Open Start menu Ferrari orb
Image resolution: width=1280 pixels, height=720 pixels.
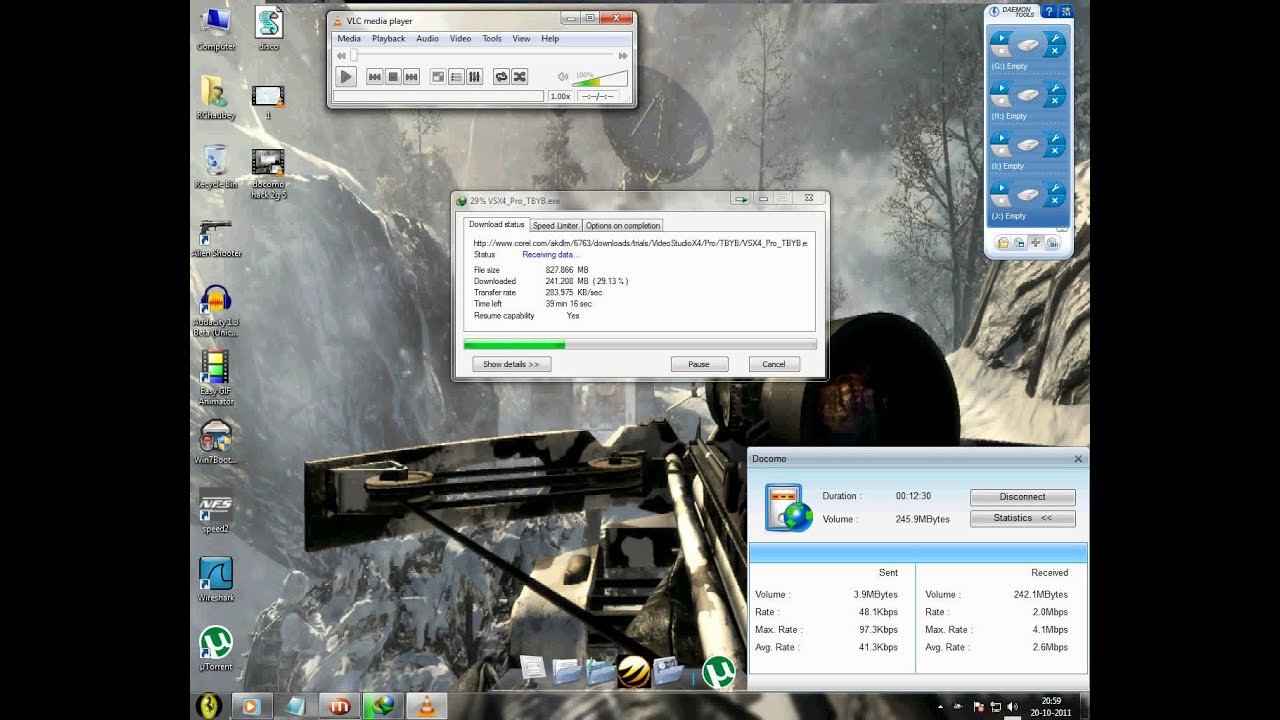click(208, 705)
